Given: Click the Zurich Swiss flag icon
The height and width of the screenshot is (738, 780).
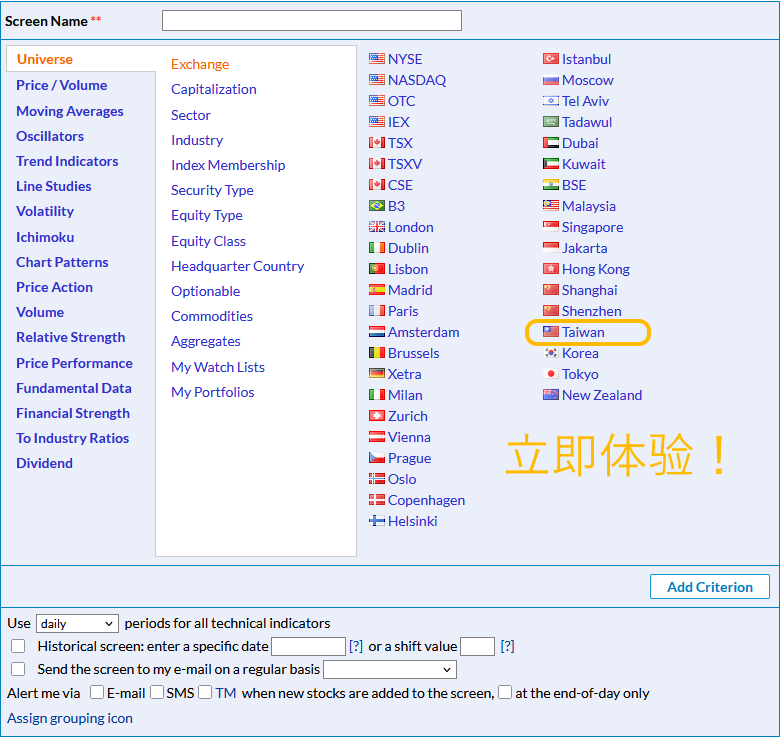Looking at the screenshot, I should click(377, 416).
